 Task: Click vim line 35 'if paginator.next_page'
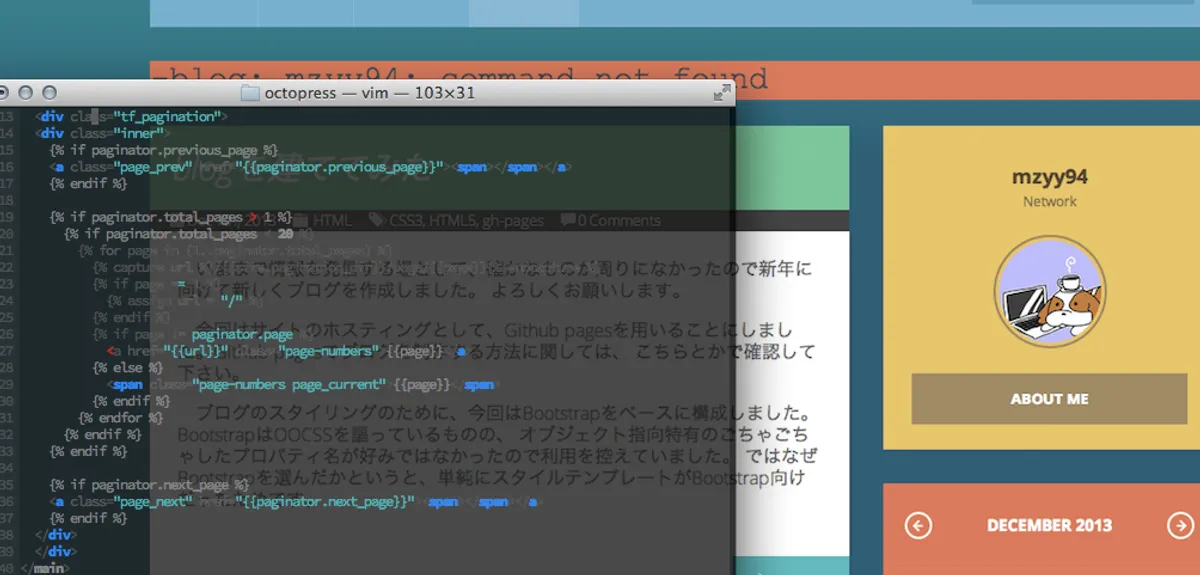(x=148, y=484)
